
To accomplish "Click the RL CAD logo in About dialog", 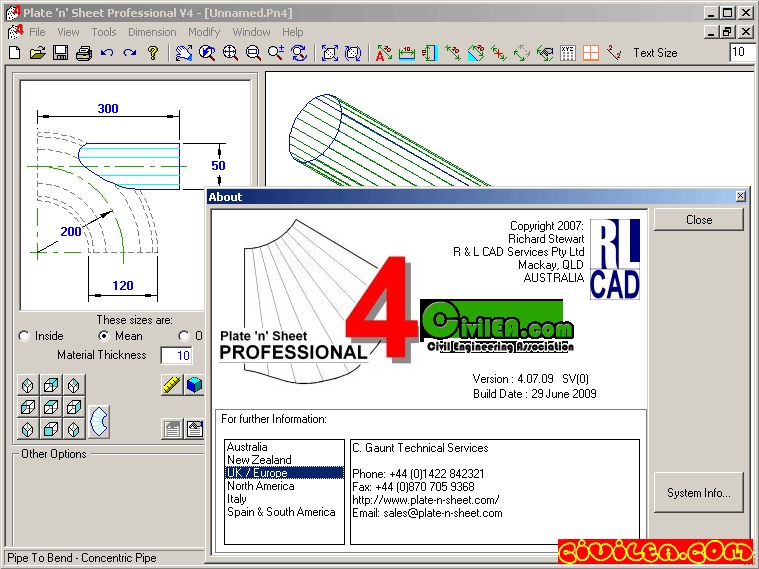I will coord(615,259).
